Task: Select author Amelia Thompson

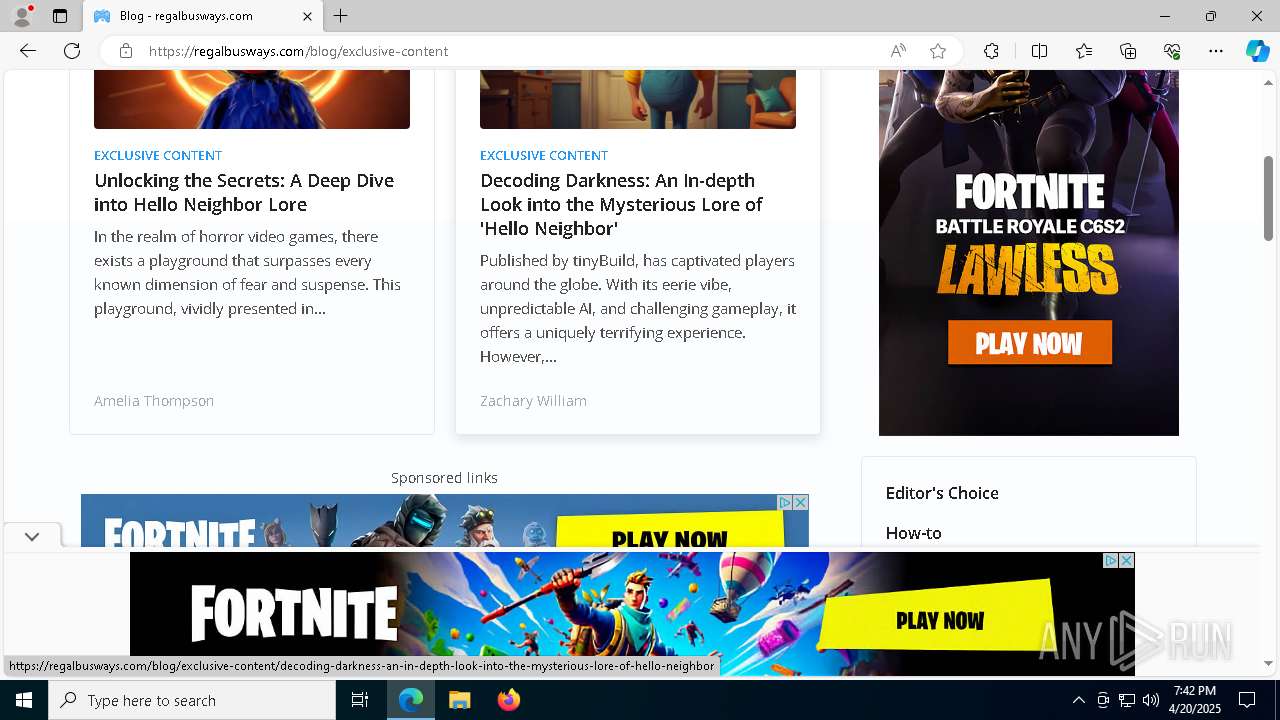Action: pyautogui.click(x=154, y=401)
